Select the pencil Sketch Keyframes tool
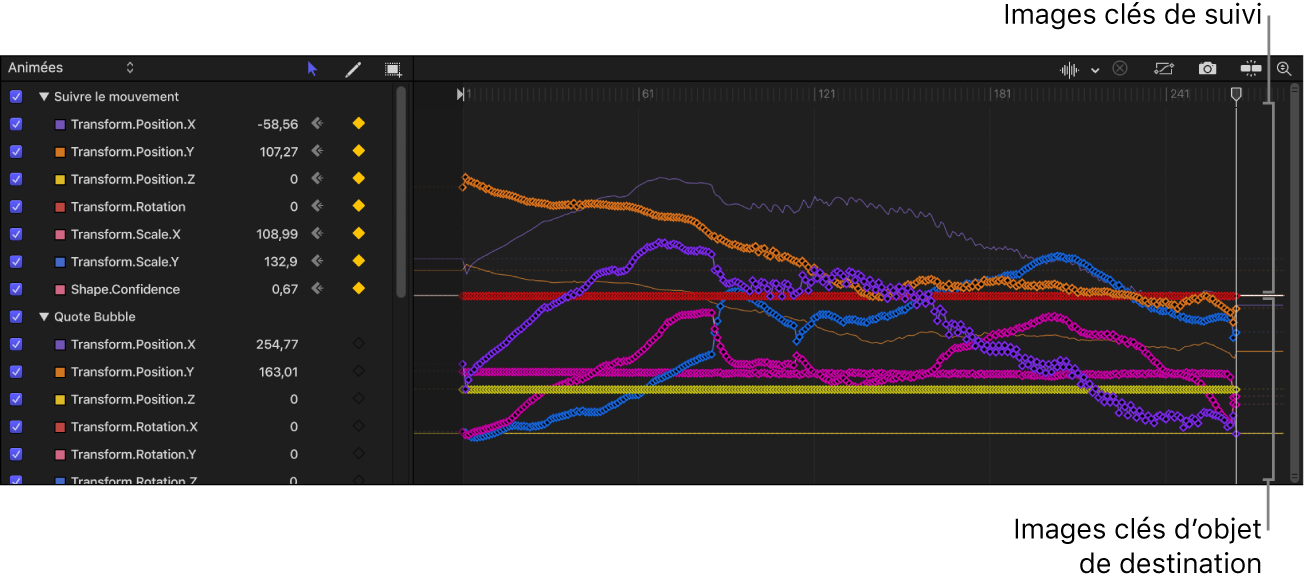Viewport: 1306px width, 585px height. [x=352, y=69]
